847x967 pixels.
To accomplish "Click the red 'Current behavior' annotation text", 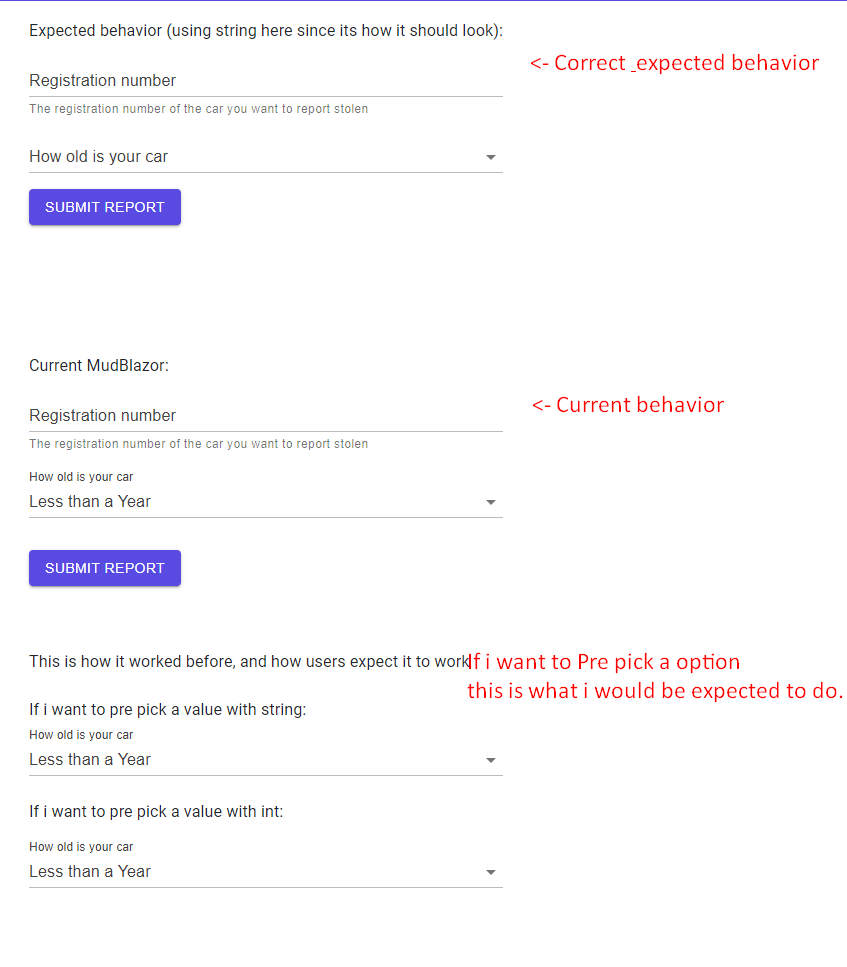I will pyautogui.click(x=628, y=405).
